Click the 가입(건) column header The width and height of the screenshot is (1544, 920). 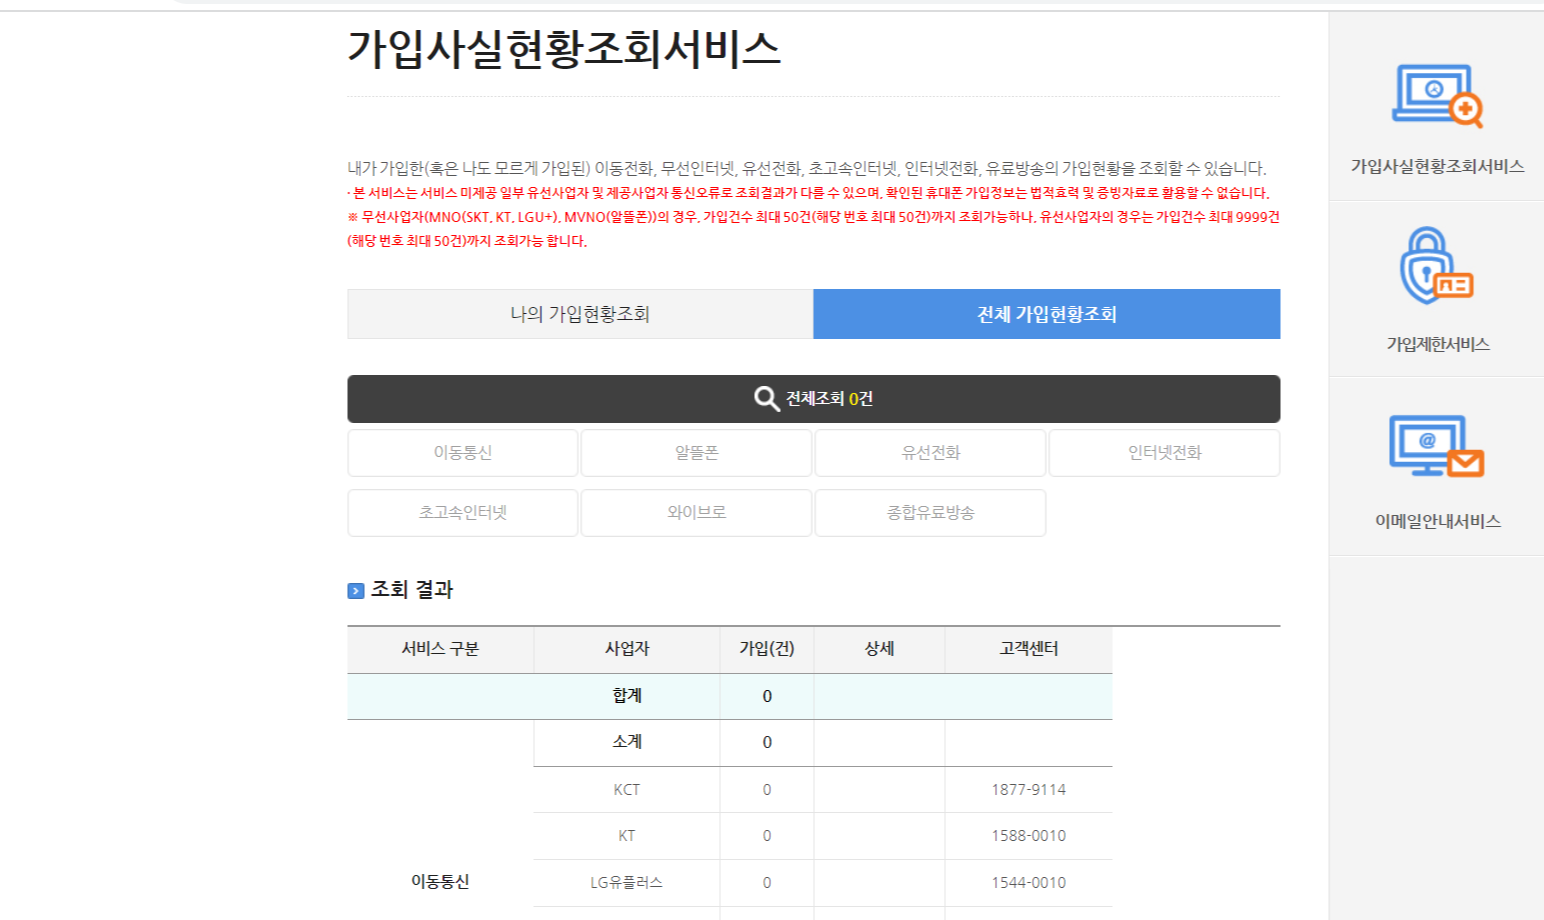click(767, 649)
